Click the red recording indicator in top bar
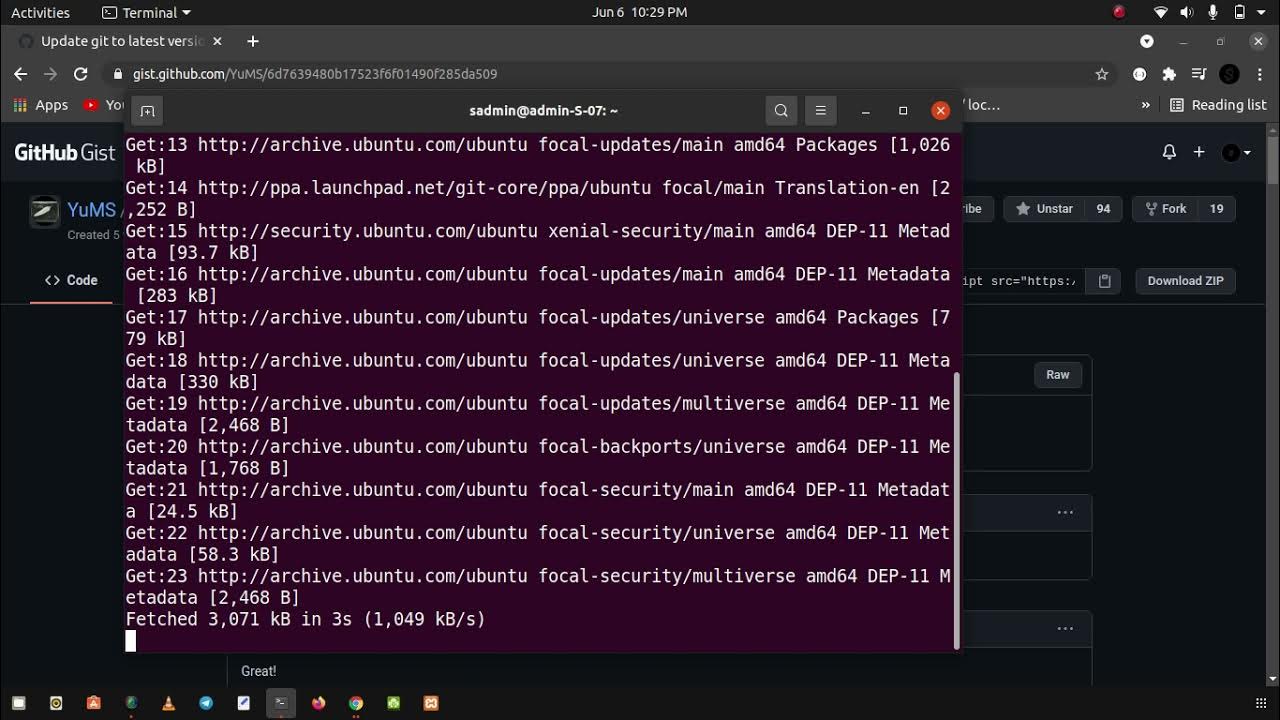 1119,12
